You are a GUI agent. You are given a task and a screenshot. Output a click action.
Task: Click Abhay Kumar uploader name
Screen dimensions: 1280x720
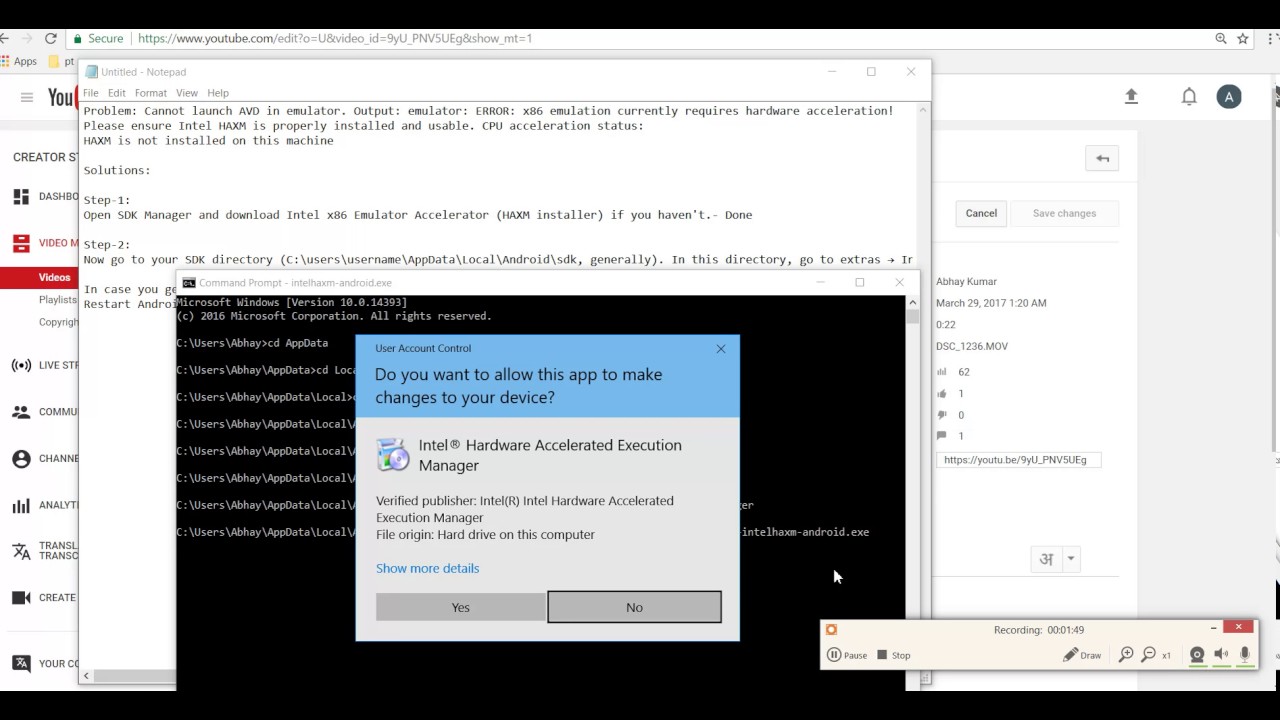pyautogui.click(x=966, y=282)
